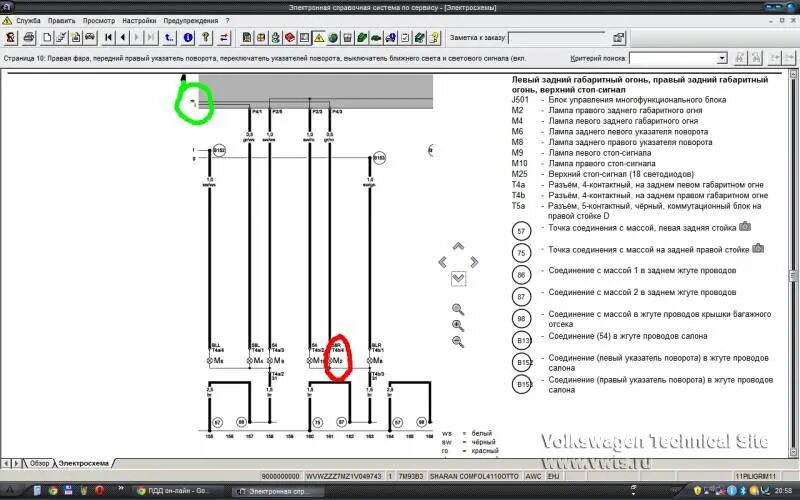Expand the Критерий поиска dropdown
Image resolution: width=800 pixels, height=500 pixels.
pyautogui.click(x=721, y=58)
